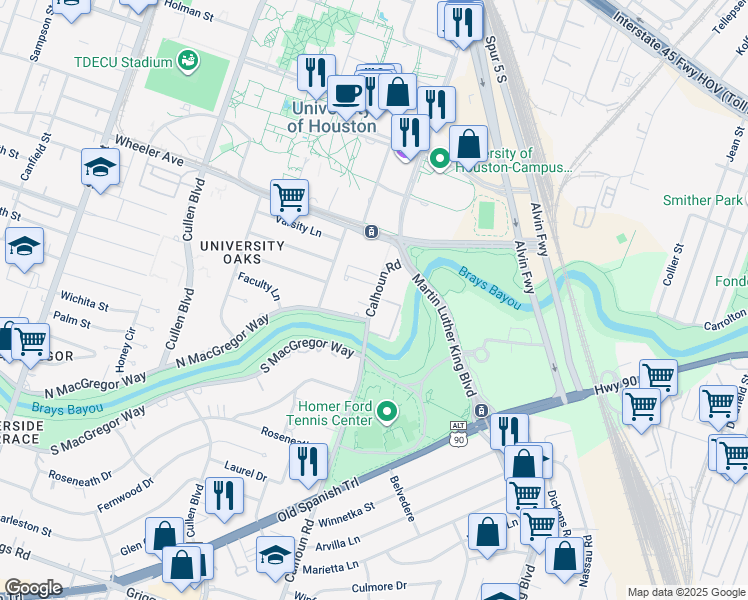Click the University of Houston label
748x600 pixels.
(332, 117)
